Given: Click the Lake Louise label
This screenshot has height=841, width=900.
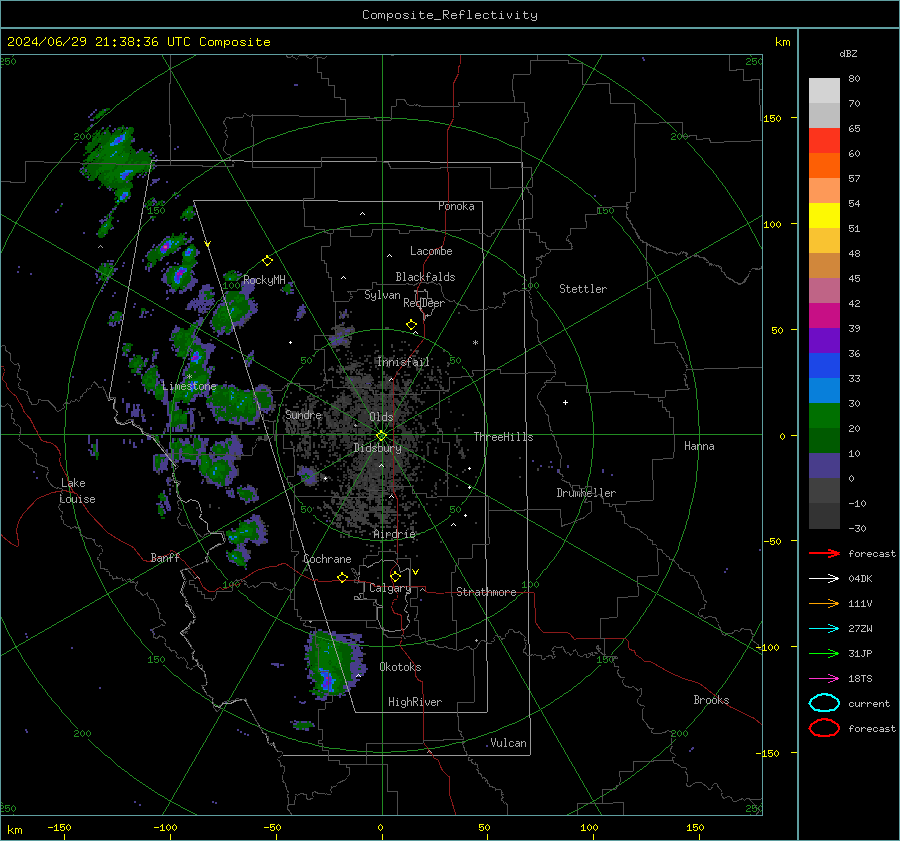Looking at the screenshot, I should coord(77,491).
